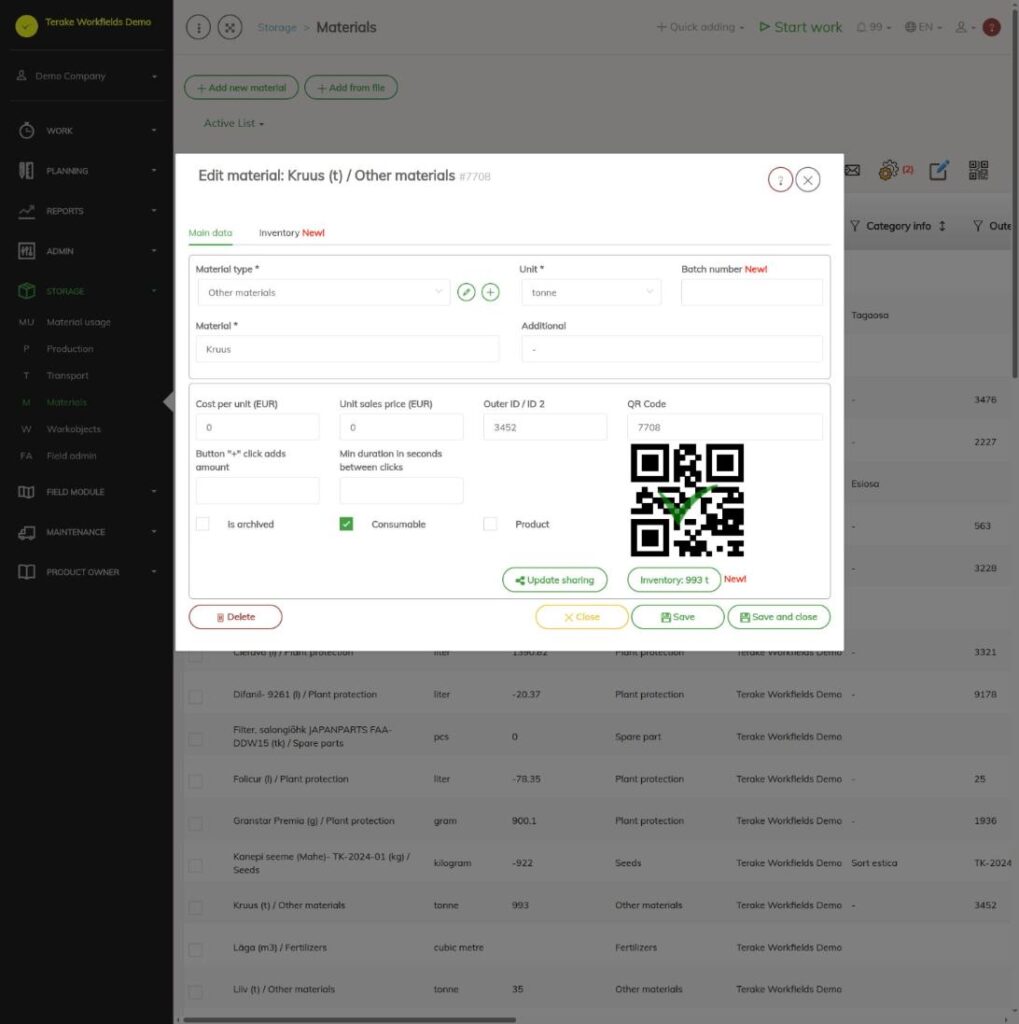Click the Product owner book icon
Screen dimensions: 1019x1024
(x=26, y=571)
